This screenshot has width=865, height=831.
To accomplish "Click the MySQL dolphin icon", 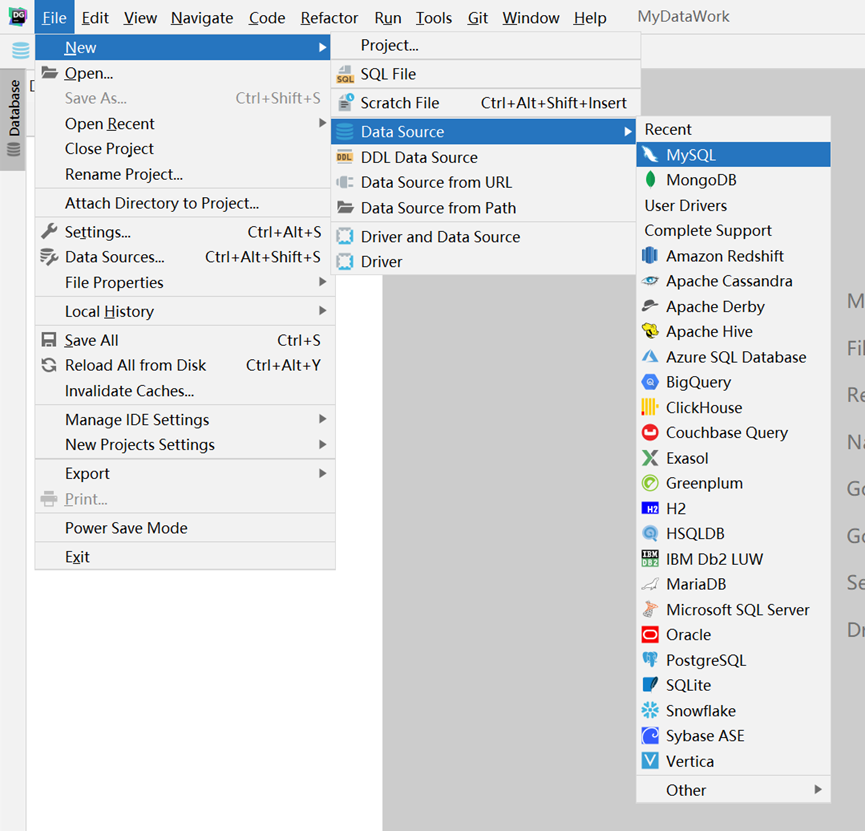I will coord(650,155).
